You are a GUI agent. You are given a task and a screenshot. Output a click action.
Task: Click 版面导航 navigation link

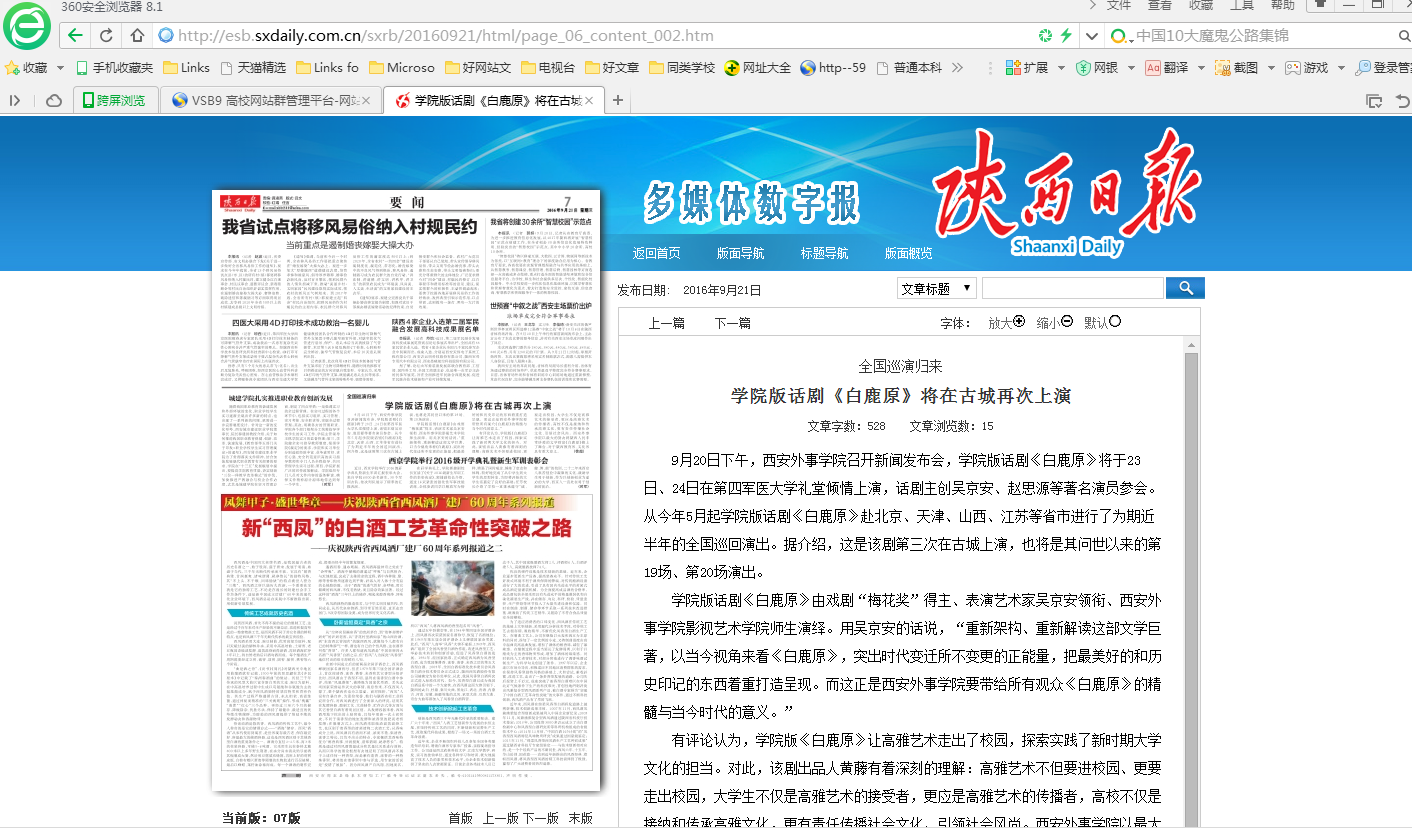coord(741,253)
